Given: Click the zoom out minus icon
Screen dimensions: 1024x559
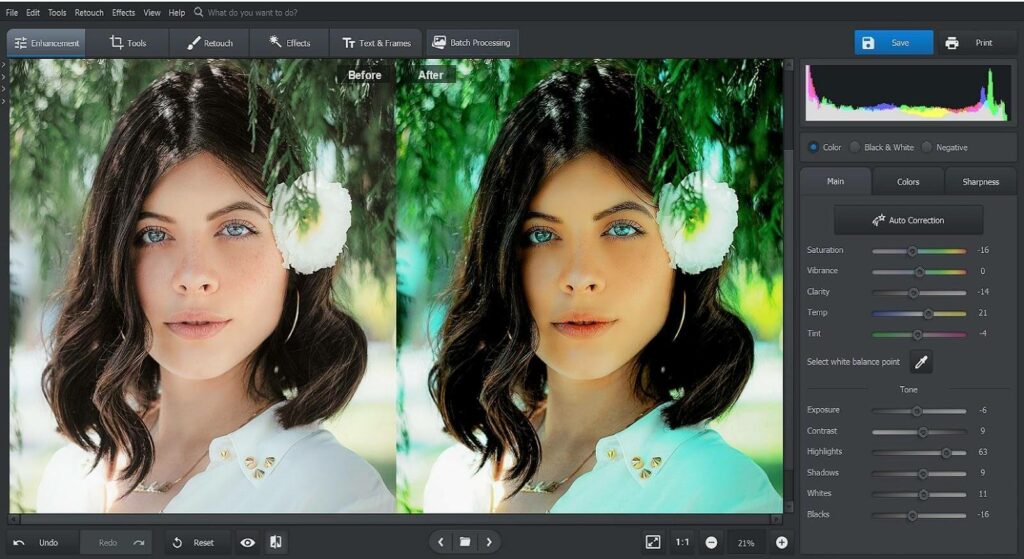Looking at the screenshot, I should click(x=711, y=543).
